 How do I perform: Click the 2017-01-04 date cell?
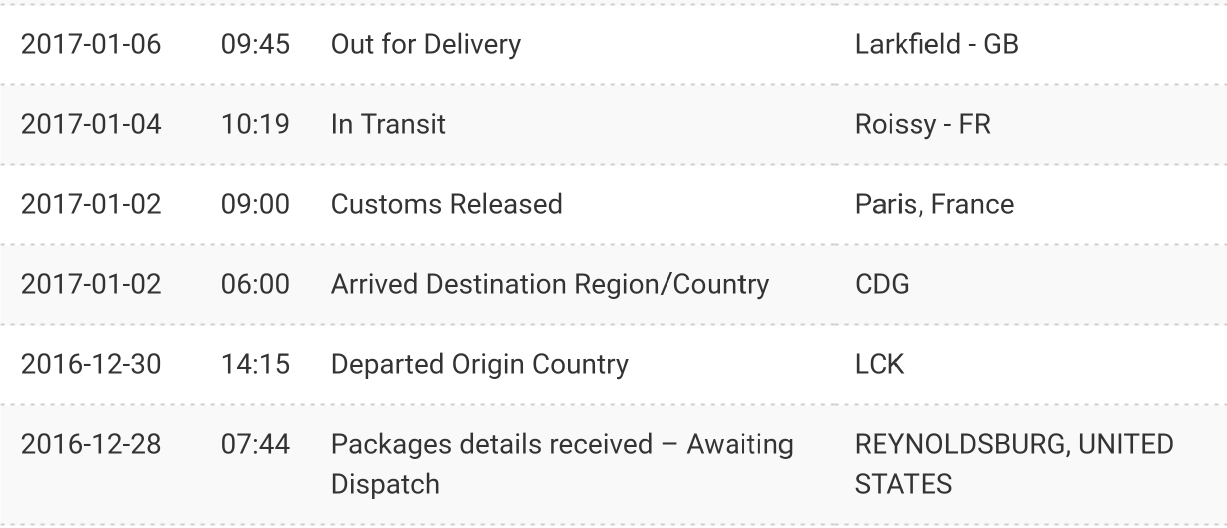point(92,125)
